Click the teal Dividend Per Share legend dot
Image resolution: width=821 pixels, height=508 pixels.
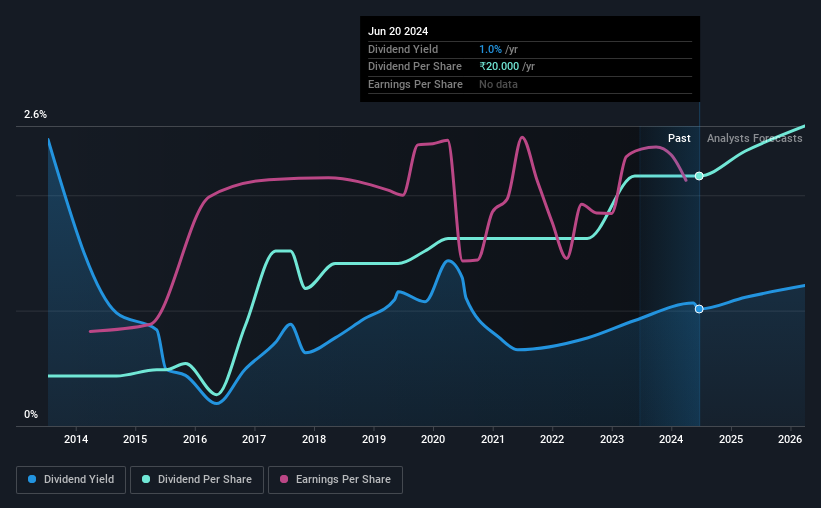click(x=146, y=479)
